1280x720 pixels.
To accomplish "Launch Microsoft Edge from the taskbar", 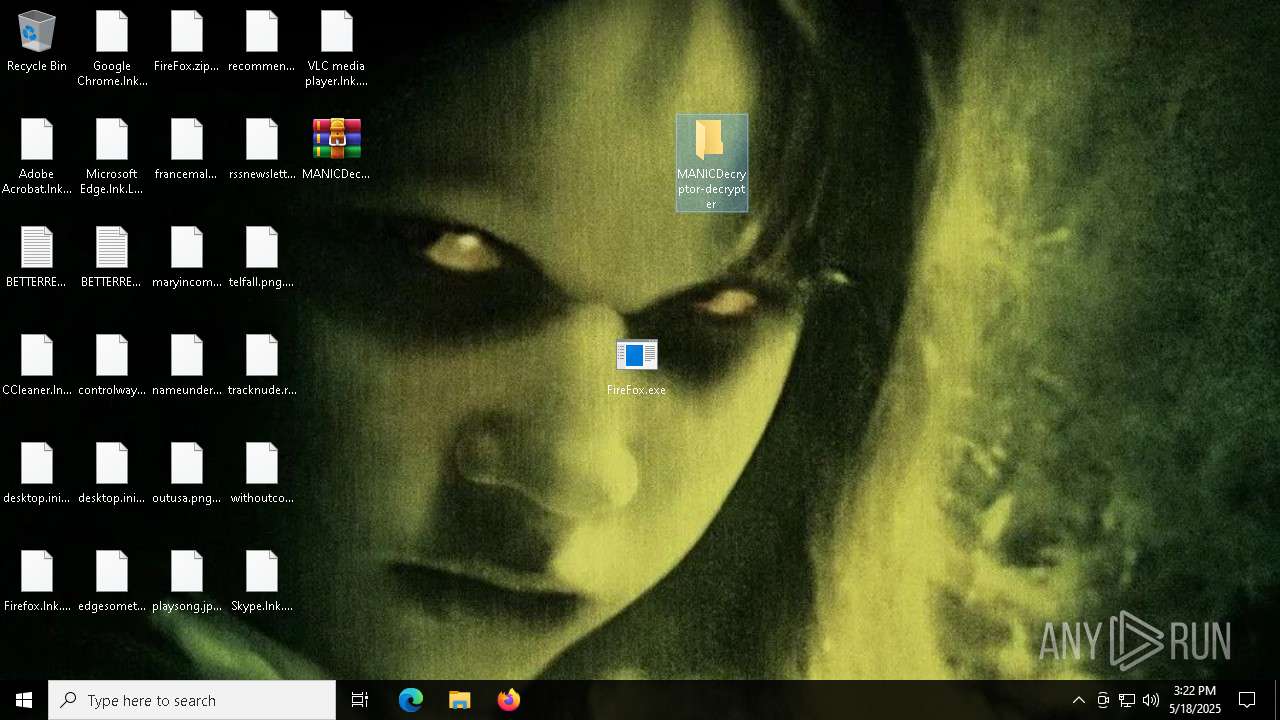I will 411,700.
